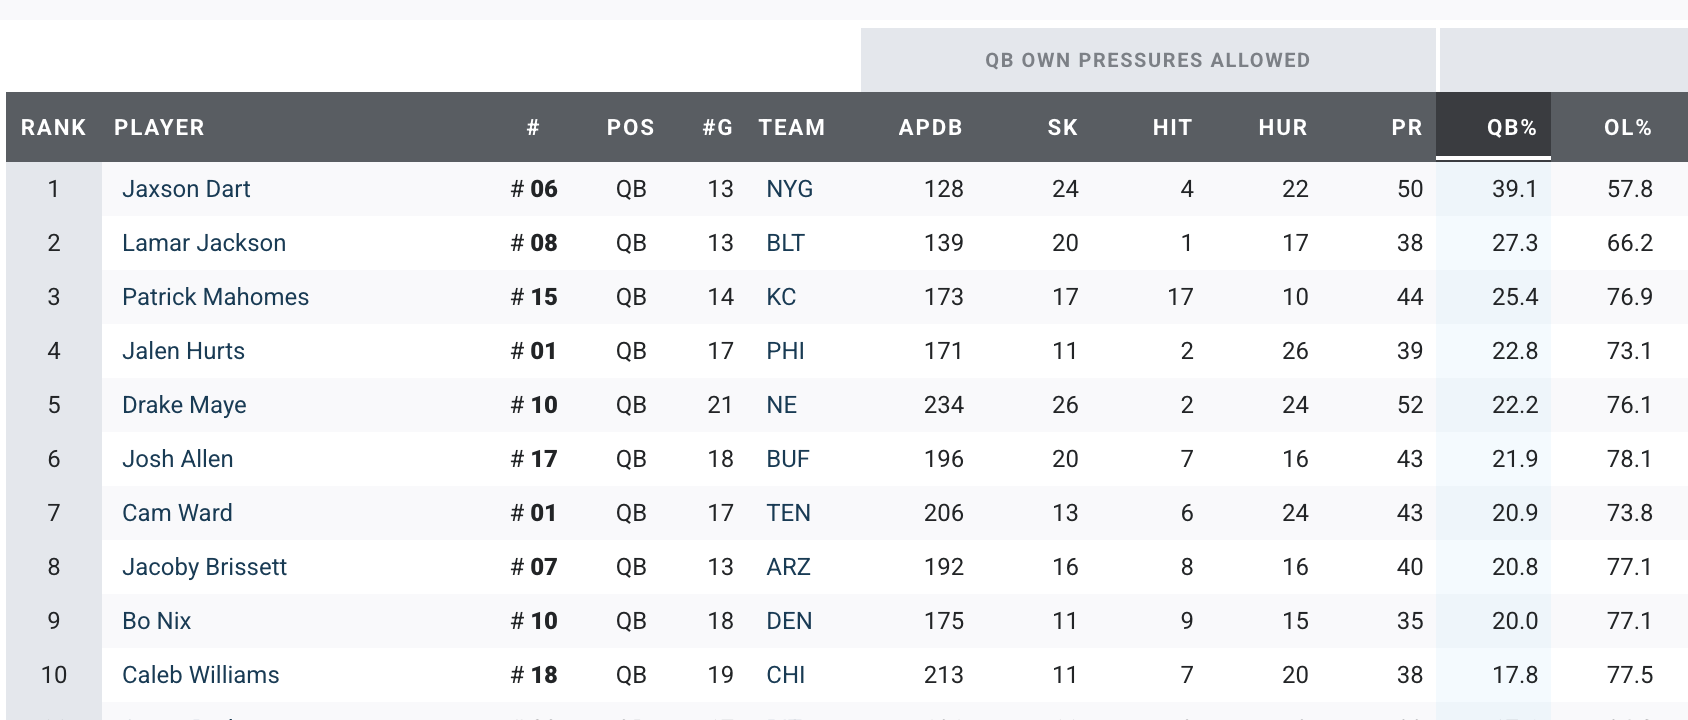Open Jaxson Dart's player page
The width and height of the screenshot is (1688, 720).
pyautogui.click(x=186, y=189)
